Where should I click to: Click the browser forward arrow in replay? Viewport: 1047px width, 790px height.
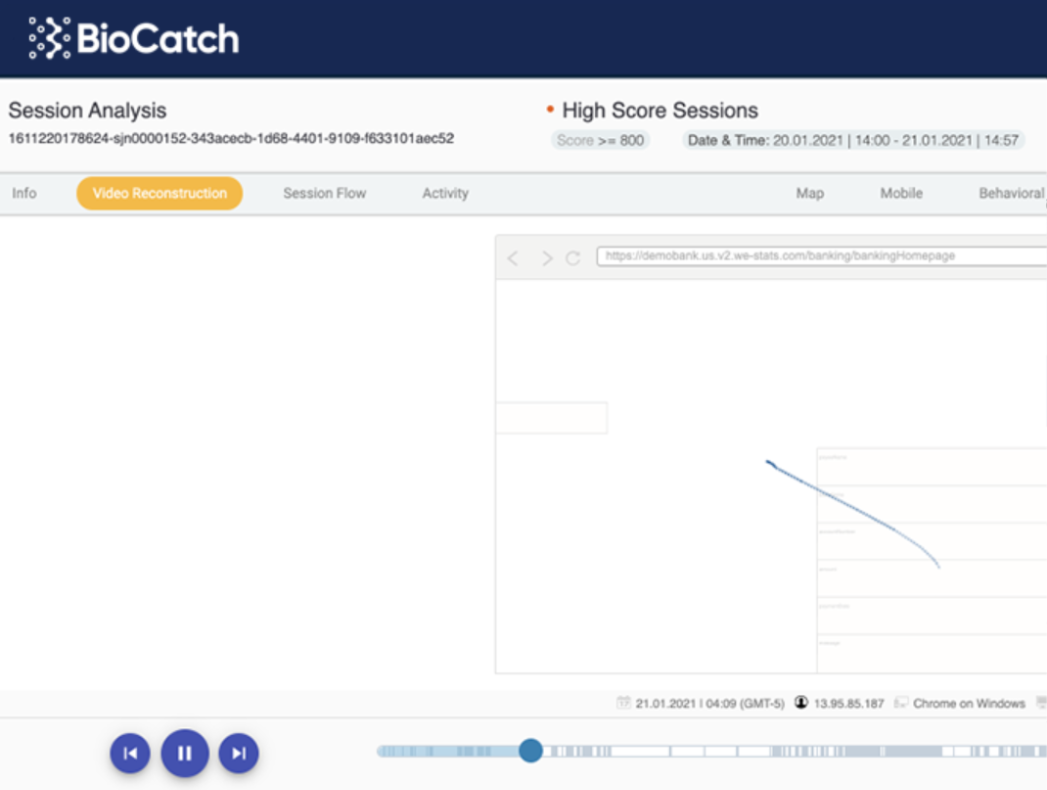point(547,258)
